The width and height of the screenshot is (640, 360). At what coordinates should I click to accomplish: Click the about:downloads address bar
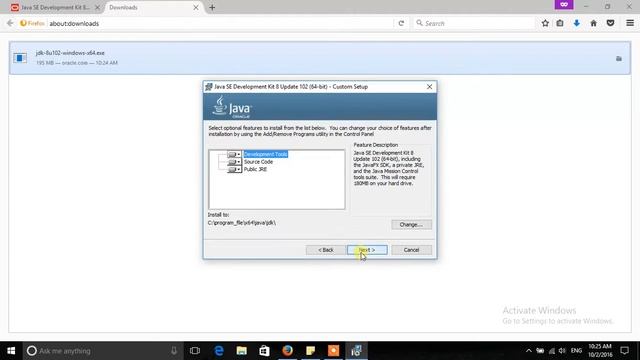click(x=220, y=23)
